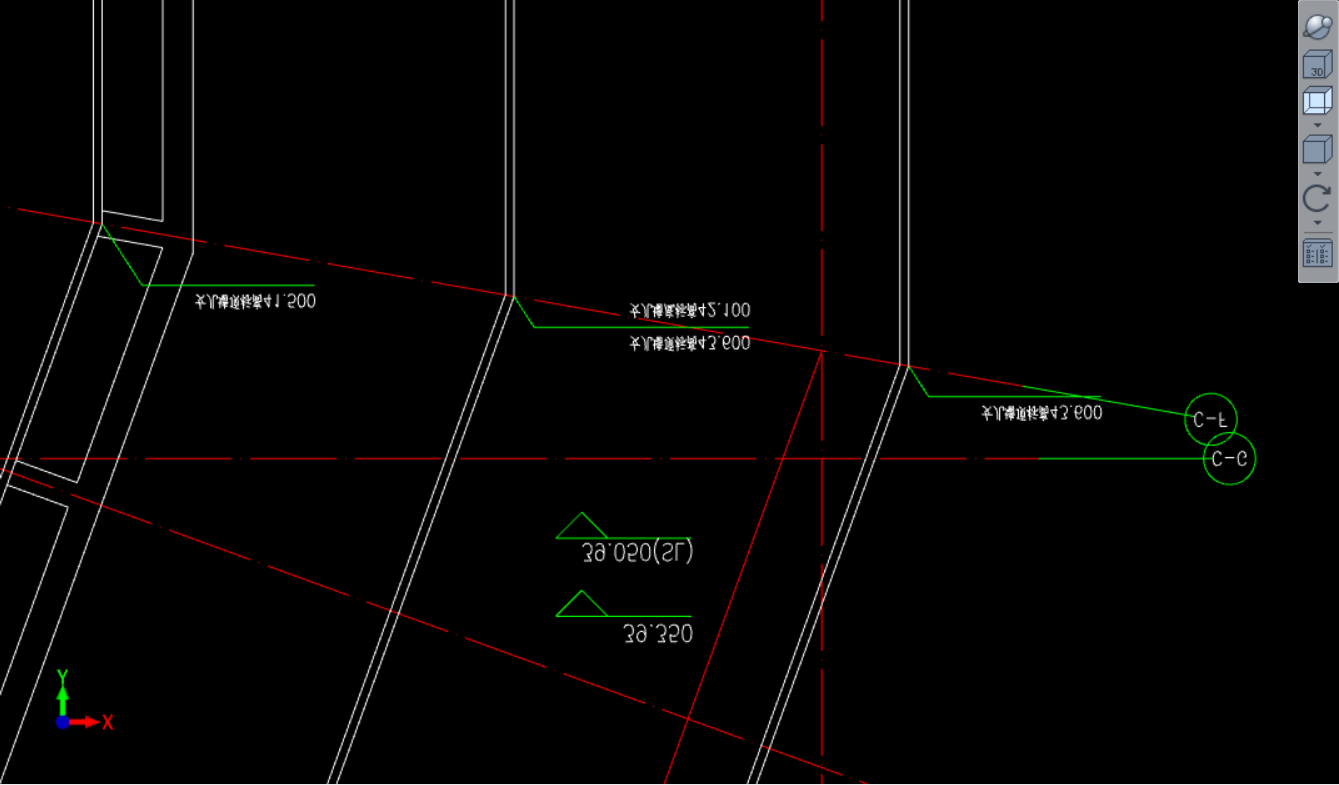Click the 36.350 elevation text
The height and width of the screenshot is (785, 1339).
tap(657, 634)
